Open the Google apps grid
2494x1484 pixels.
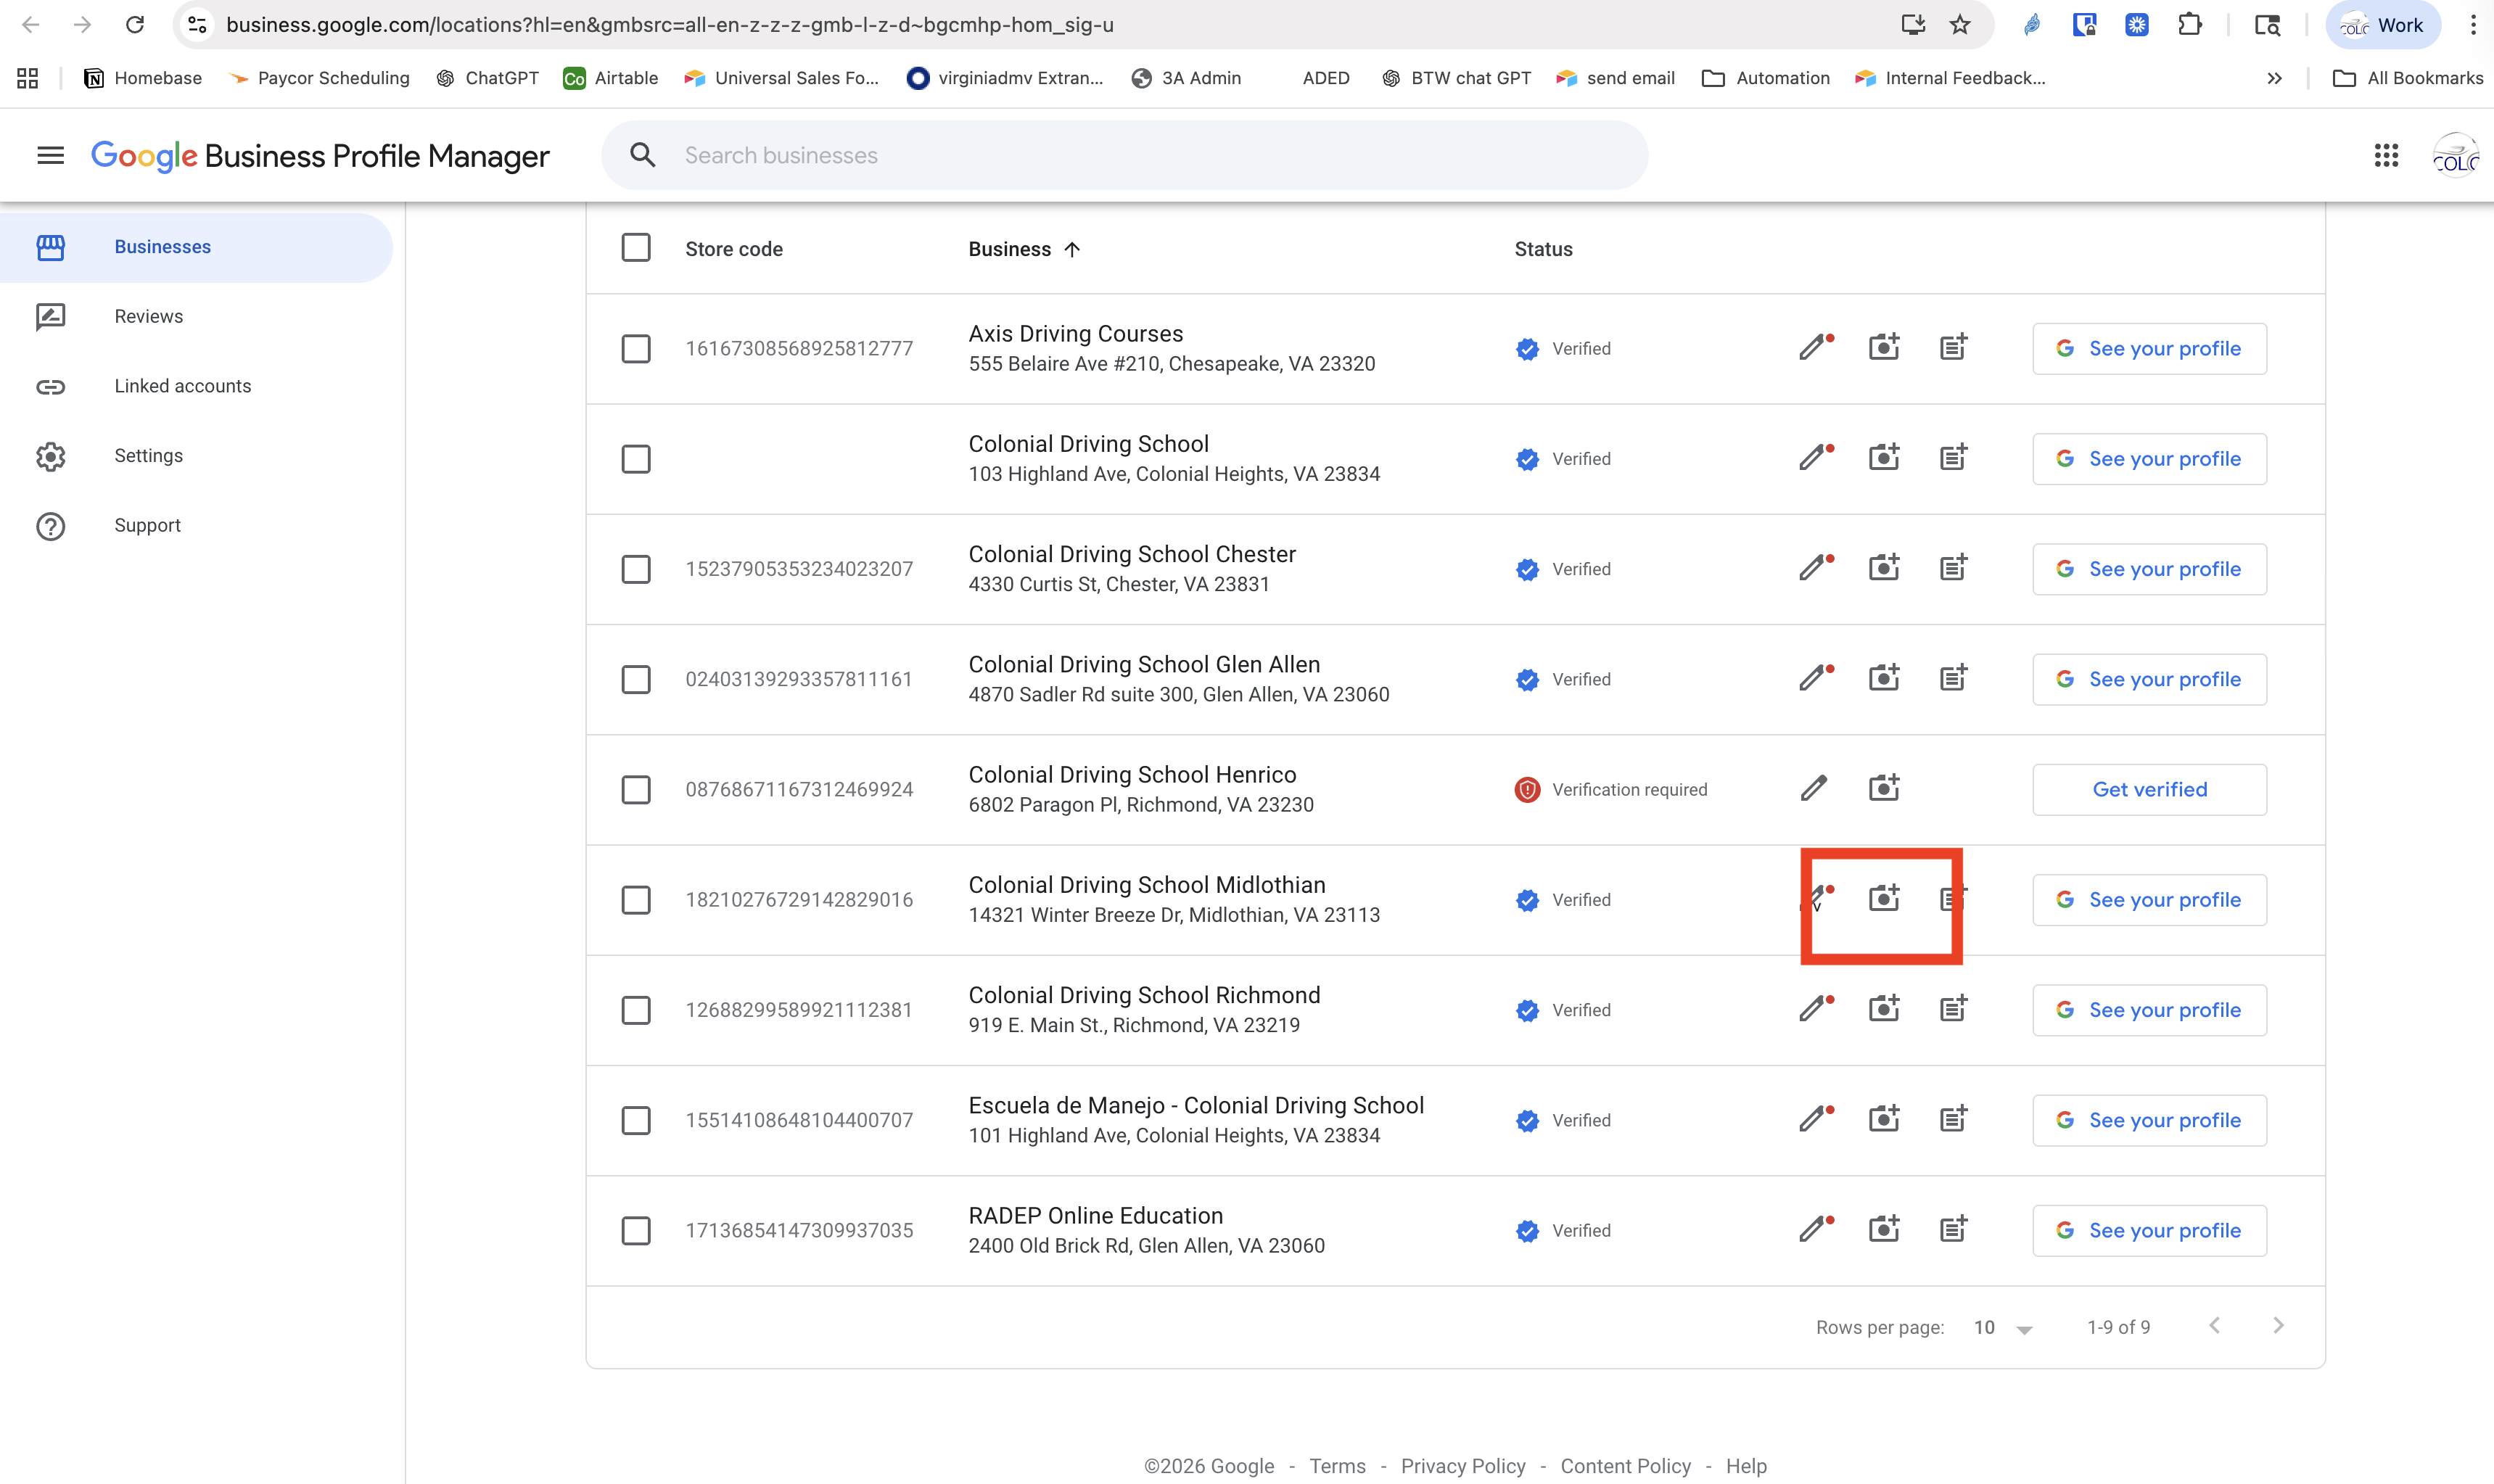2386,155
